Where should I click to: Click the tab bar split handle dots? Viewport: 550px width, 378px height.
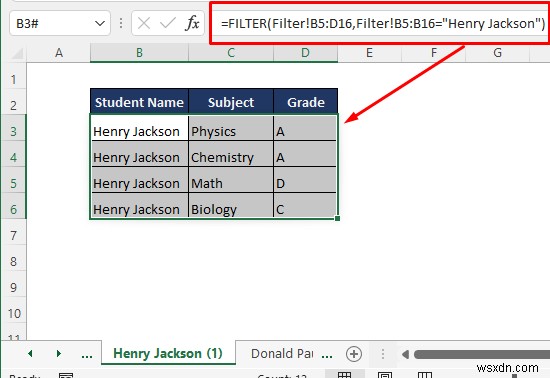tap(383, 354)
